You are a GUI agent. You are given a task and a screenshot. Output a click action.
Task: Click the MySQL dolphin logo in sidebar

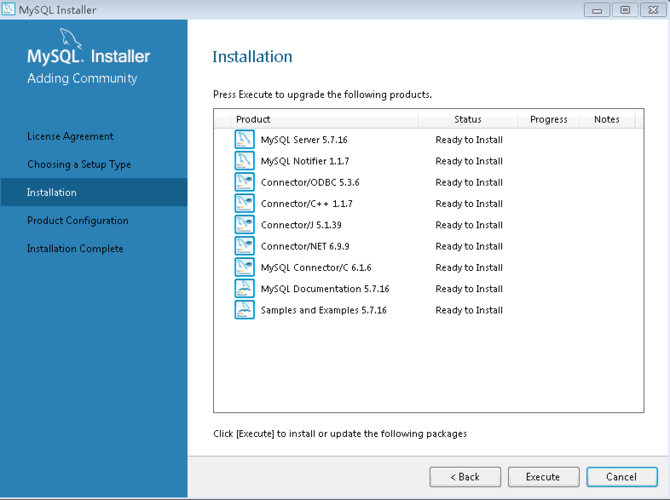click(70, 38)
